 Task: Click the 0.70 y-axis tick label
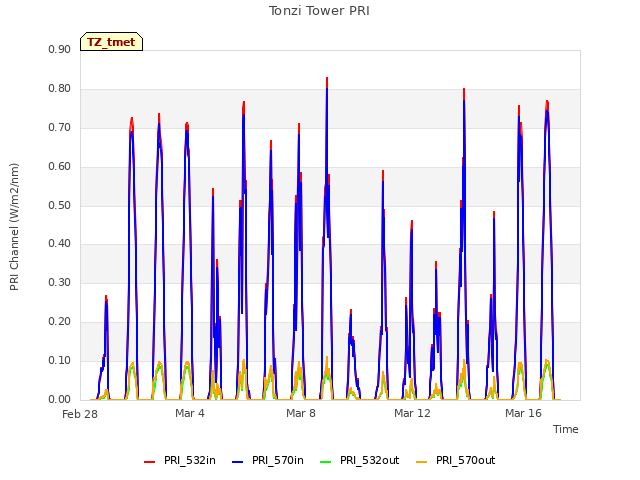60,127
